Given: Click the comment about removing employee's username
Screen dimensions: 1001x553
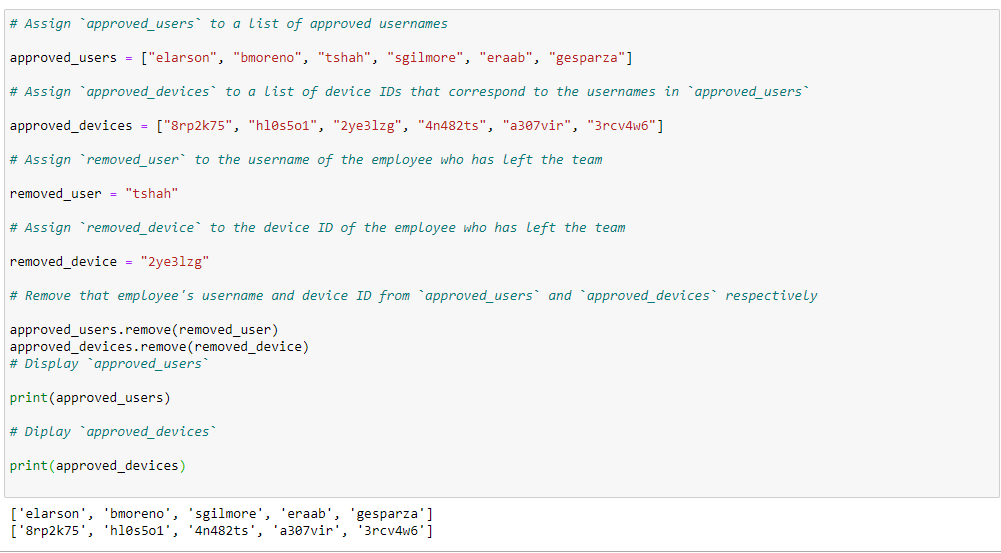Looking at the screenshot, I should (x=414, y=296).
